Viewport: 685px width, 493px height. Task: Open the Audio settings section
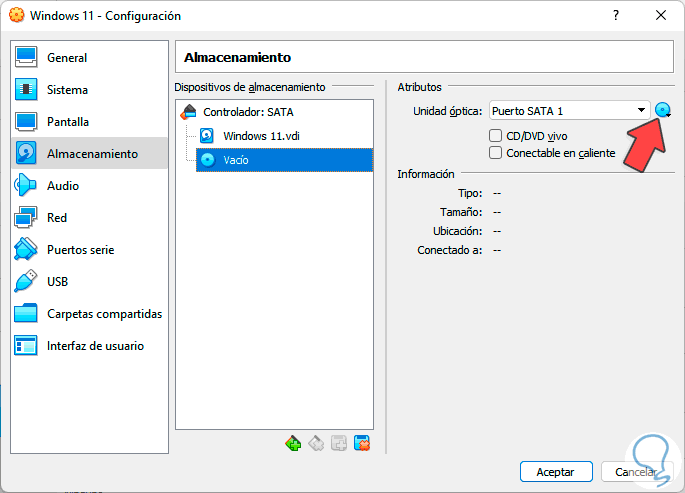(89, 186)
